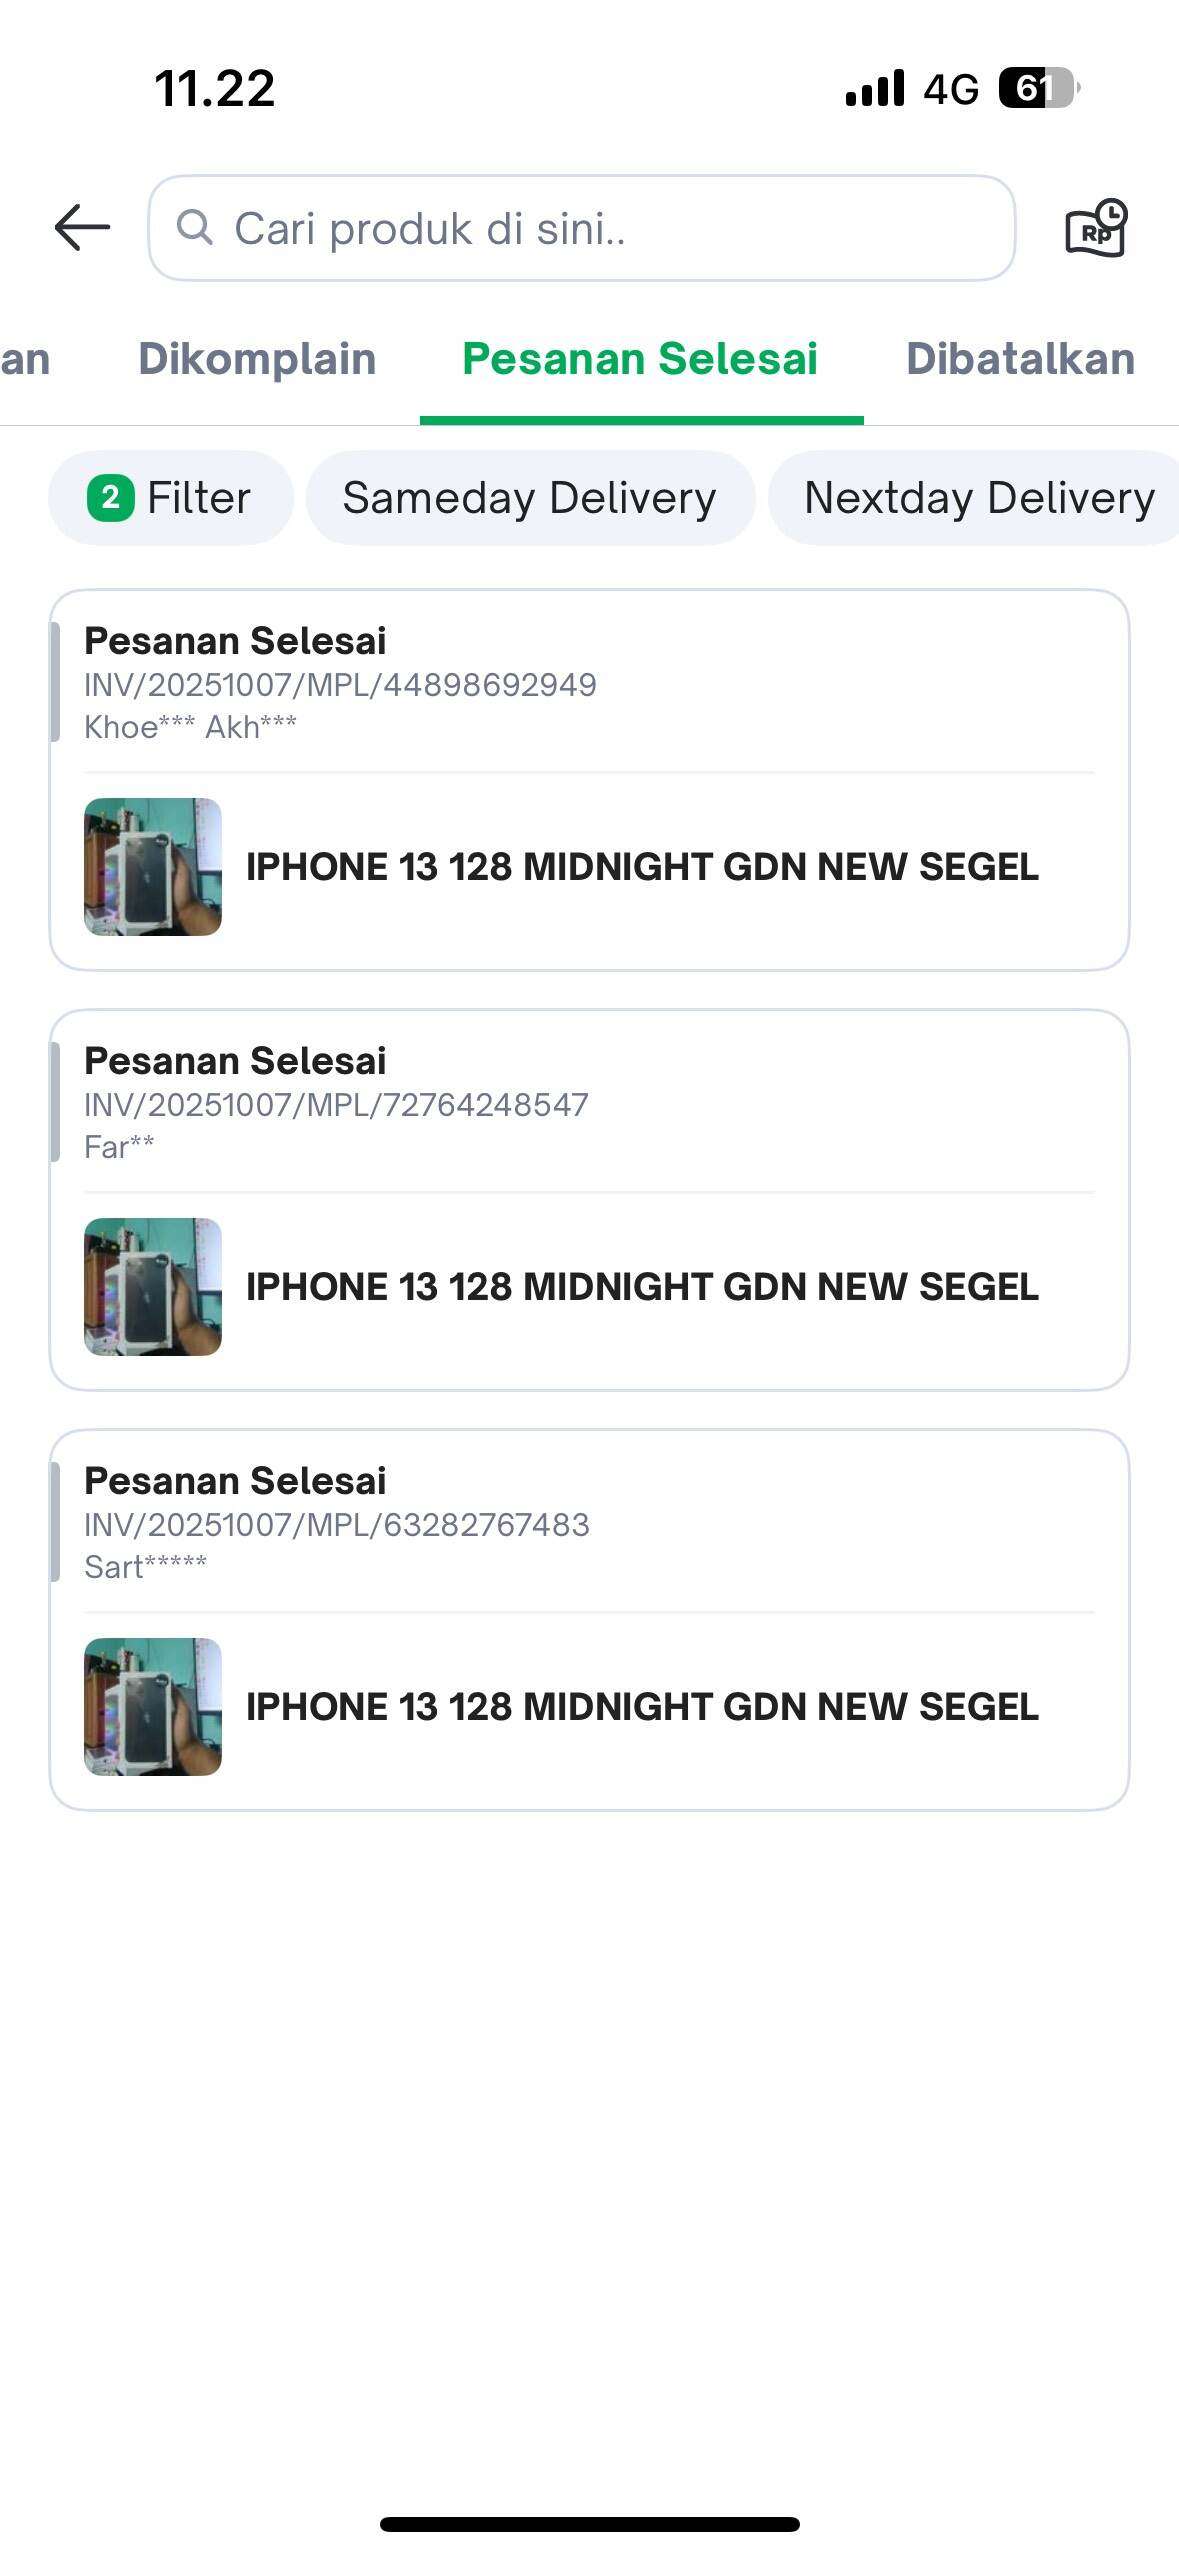Tap product thumbnail in Sart***** order

point(153,1707)
